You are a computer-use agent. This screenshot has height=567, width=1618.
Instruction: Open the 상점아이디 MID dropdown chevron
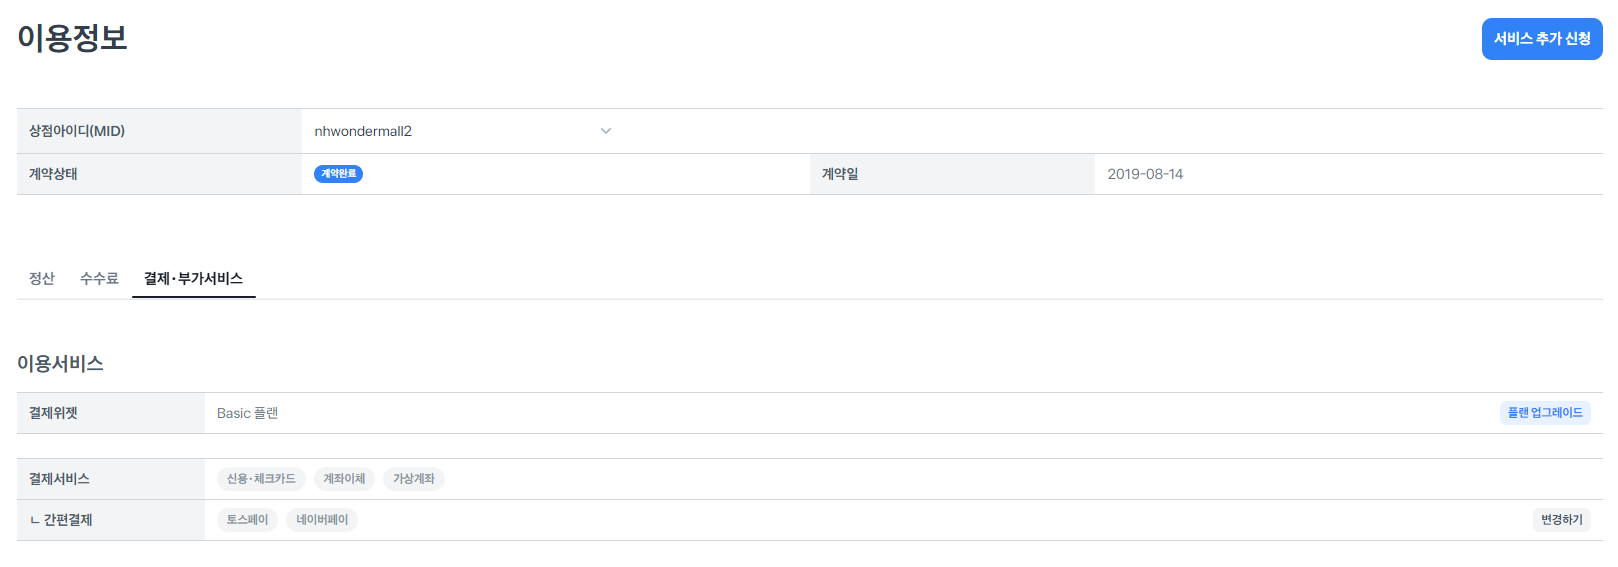tap(606, 131)
